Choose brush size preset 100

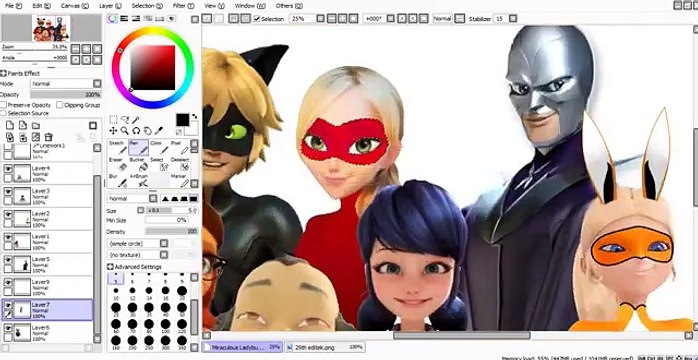[x=165, y=326]
